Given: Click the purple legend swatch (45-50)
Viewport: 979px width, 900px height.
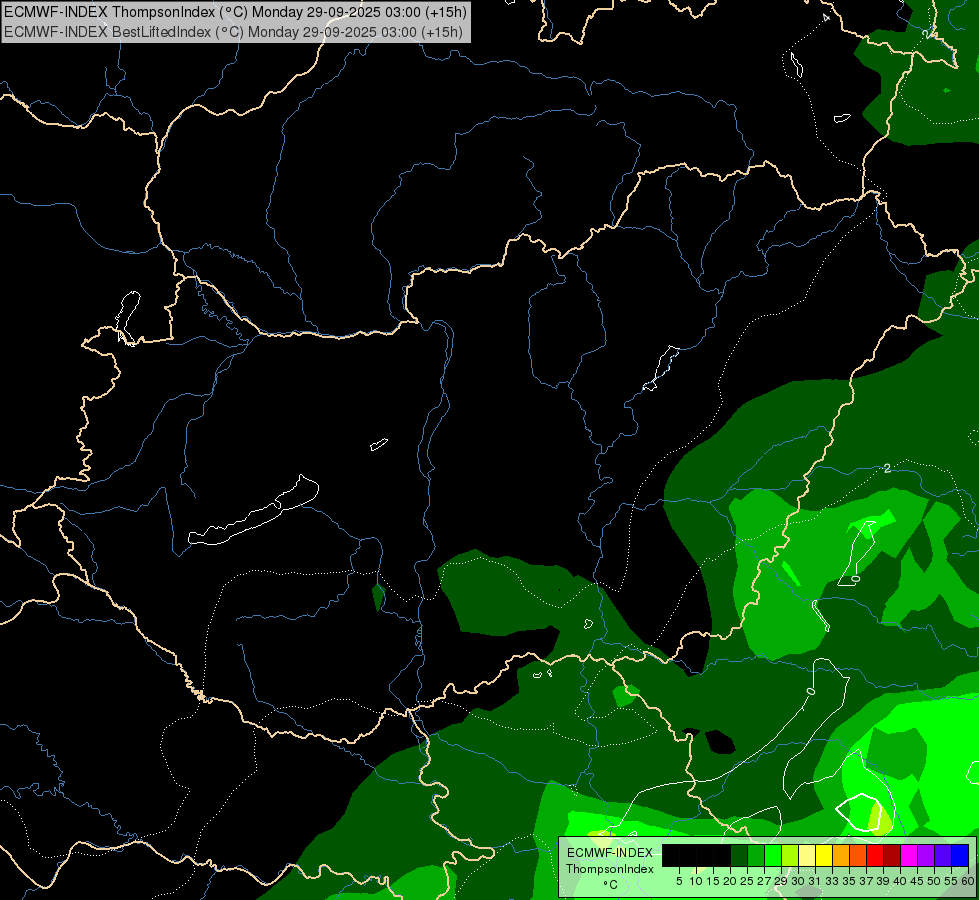Looking at the screenshot, I should [x=926, y=855].
